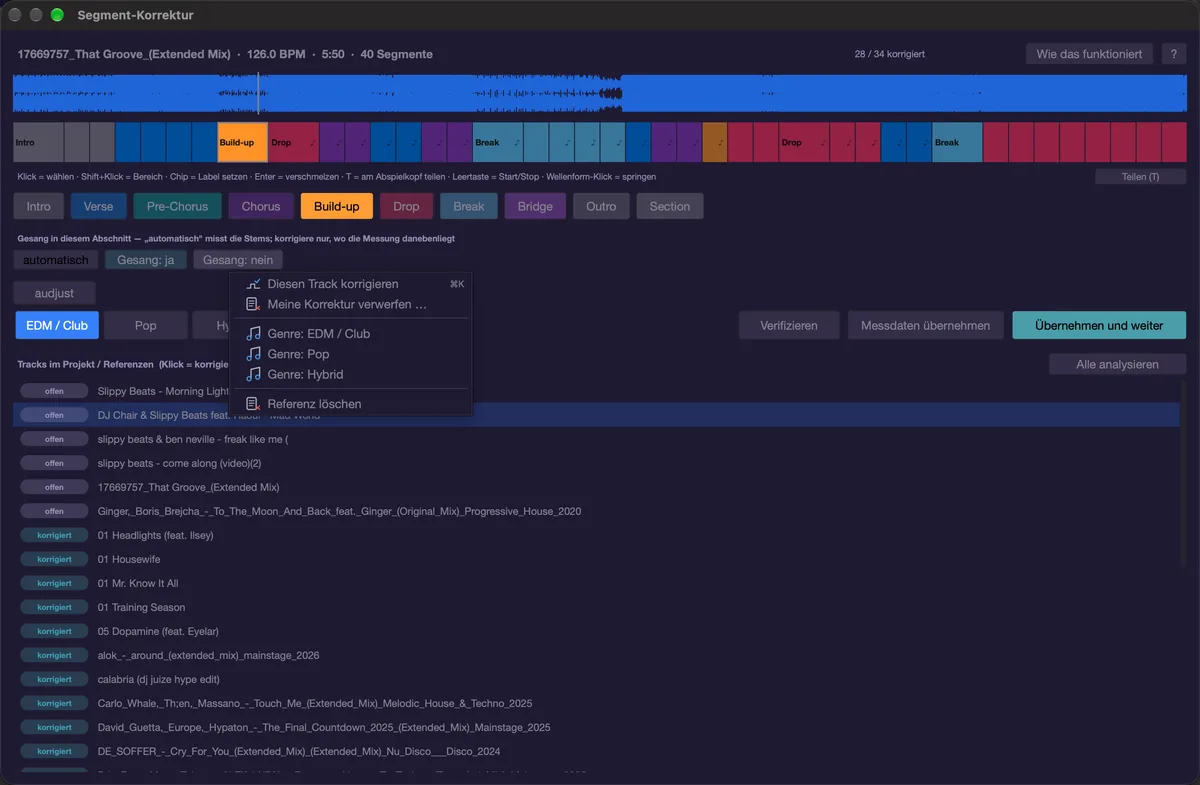The height and width of the screenshot is (785, 1200).
Task: Click the Teilen (T) button
Action: [1140, 177]
